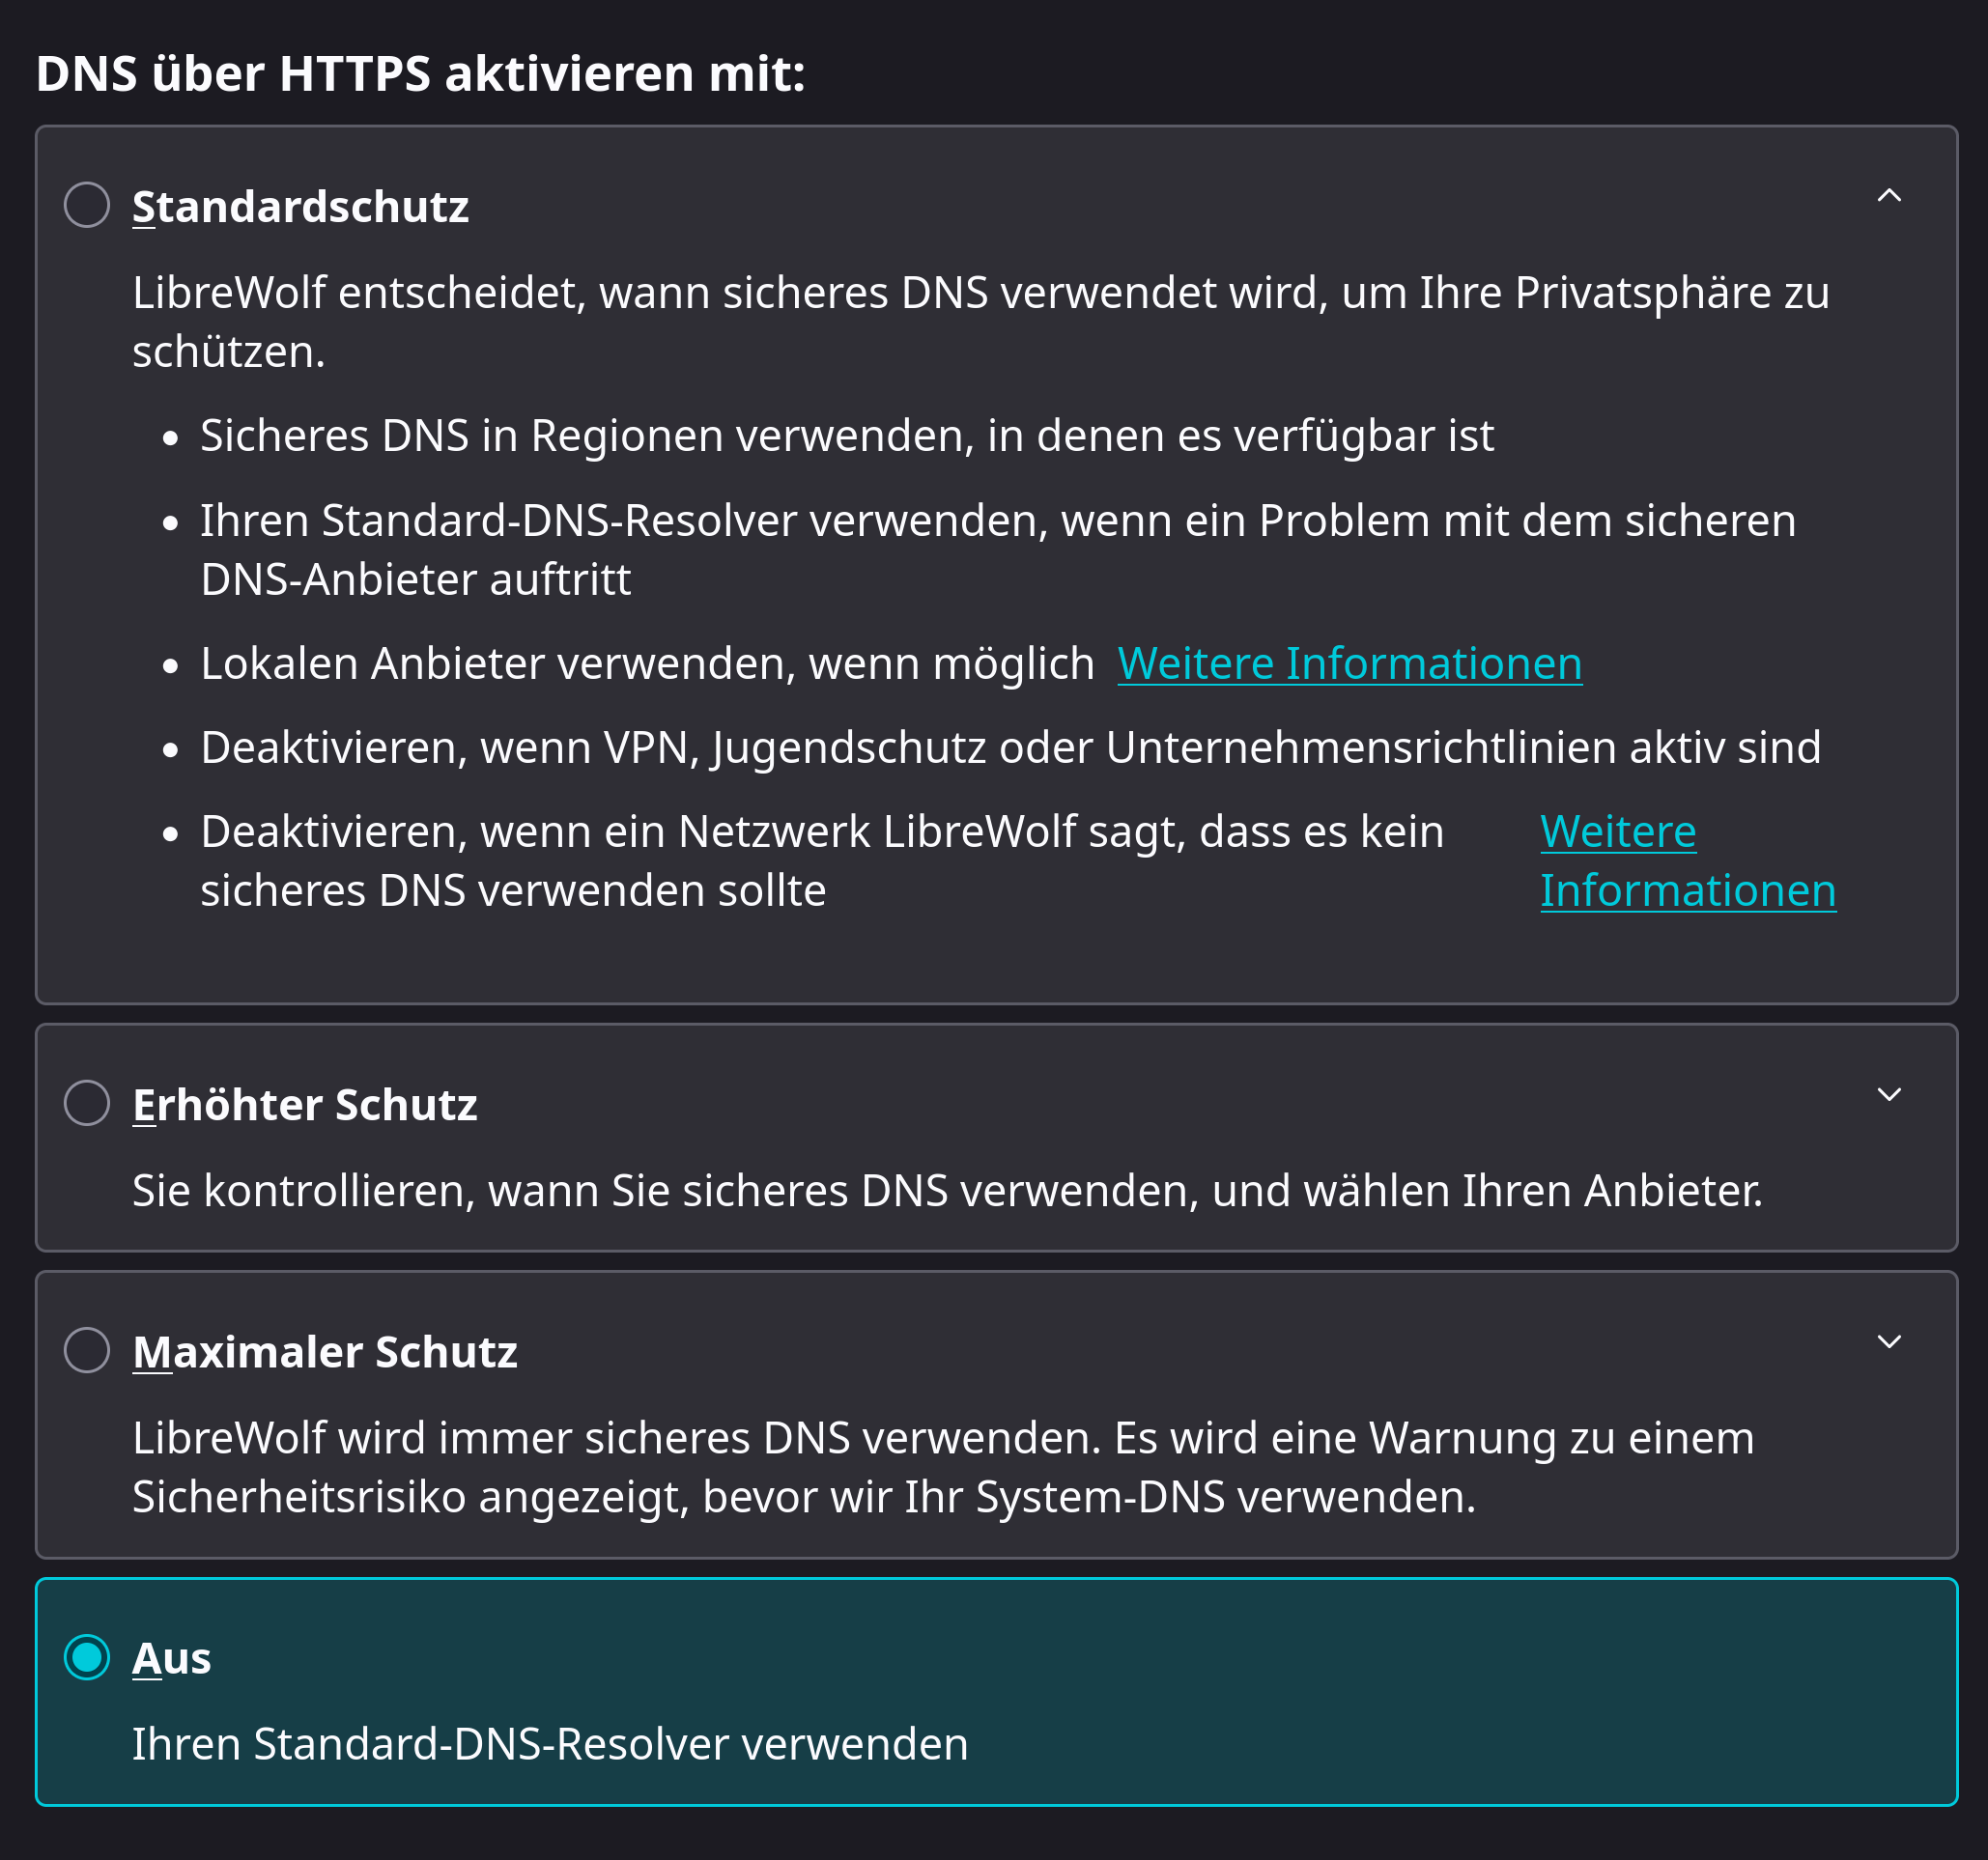Screen dimensions: 1988x1860
Task: Select the Maximaler Schutz radio button
Action: (x=87, y=1350)
